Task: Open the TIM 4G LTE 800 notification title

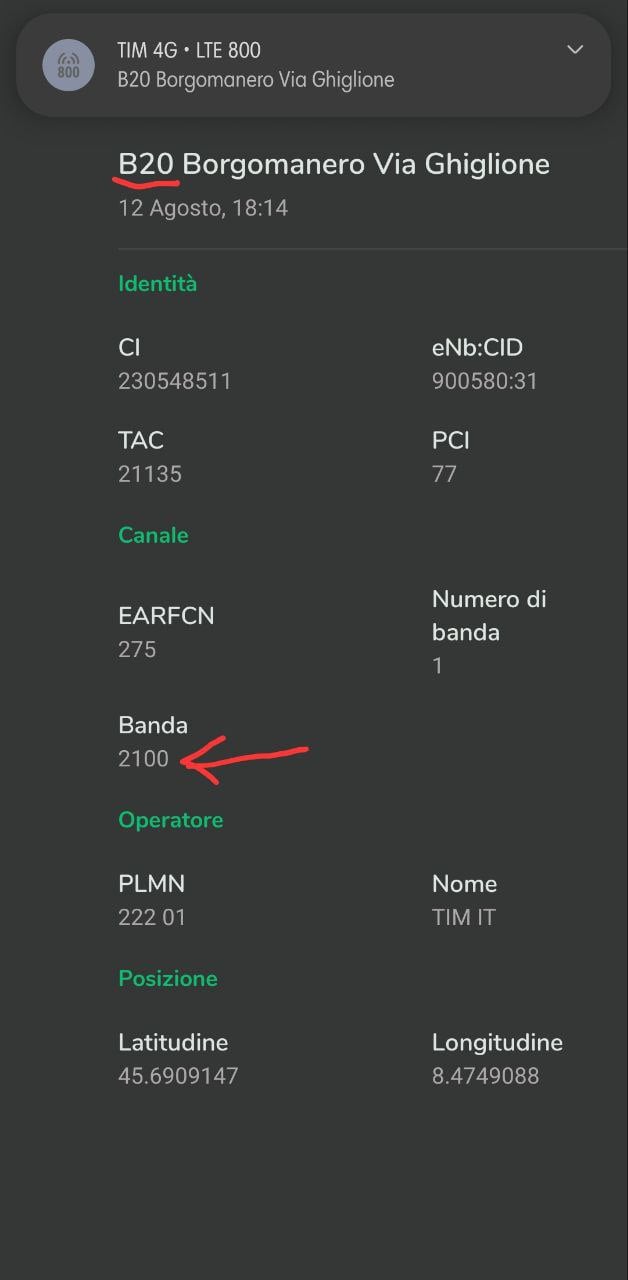Action: click(189, 50)
